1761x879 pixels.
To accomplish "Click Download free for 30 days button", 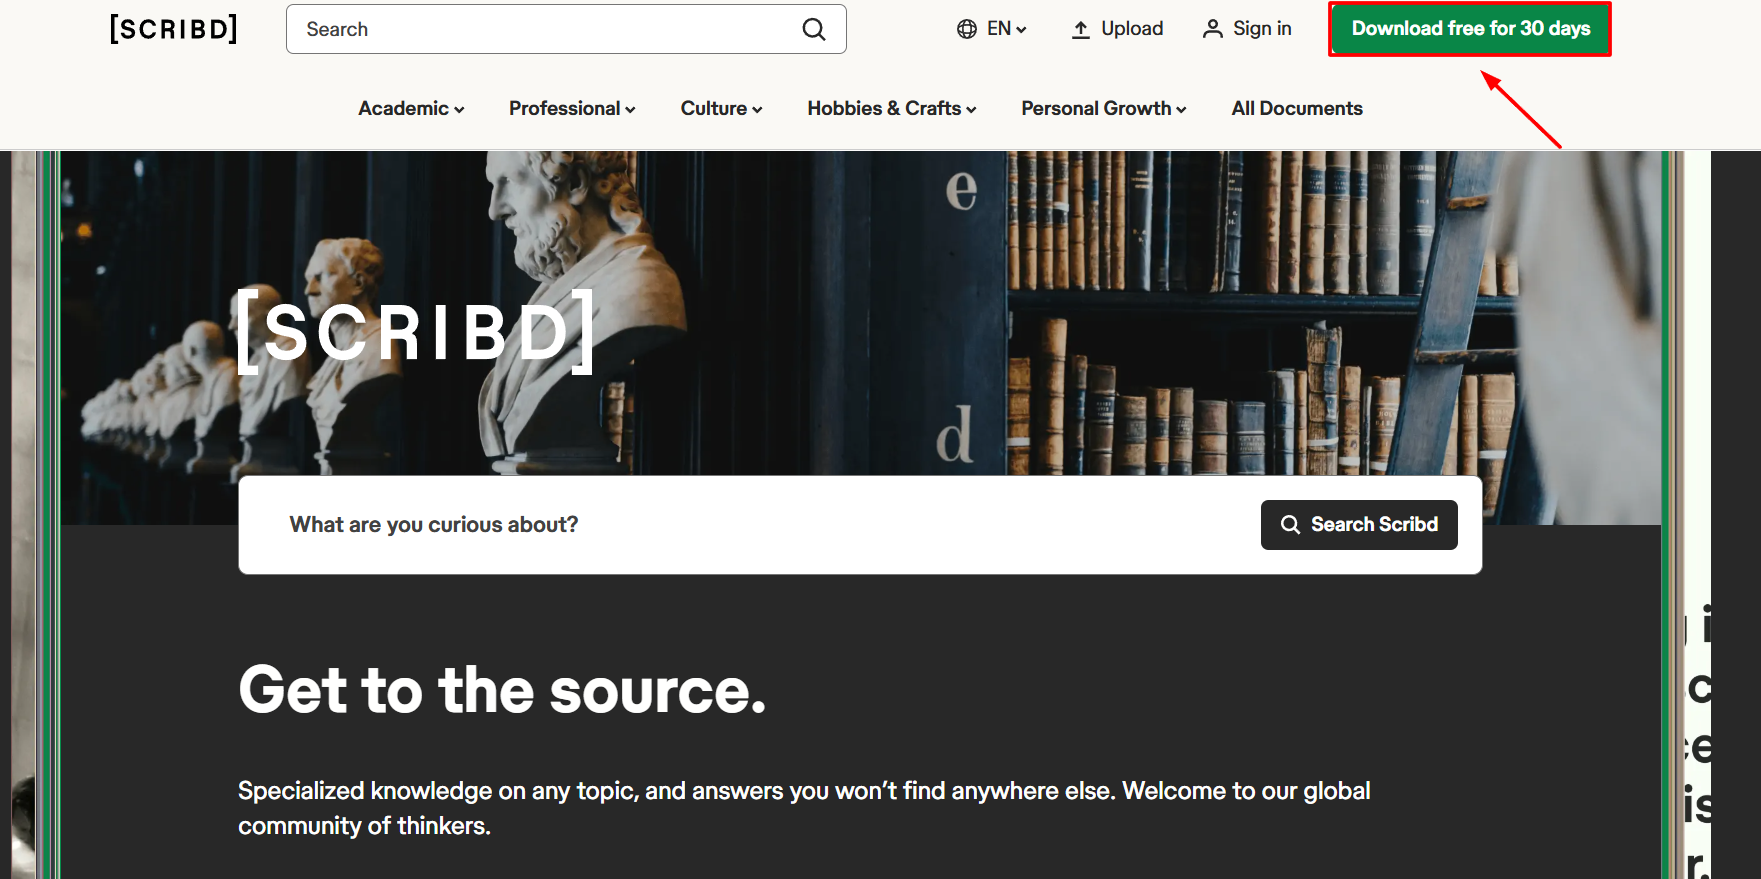I will [1470, 29].
